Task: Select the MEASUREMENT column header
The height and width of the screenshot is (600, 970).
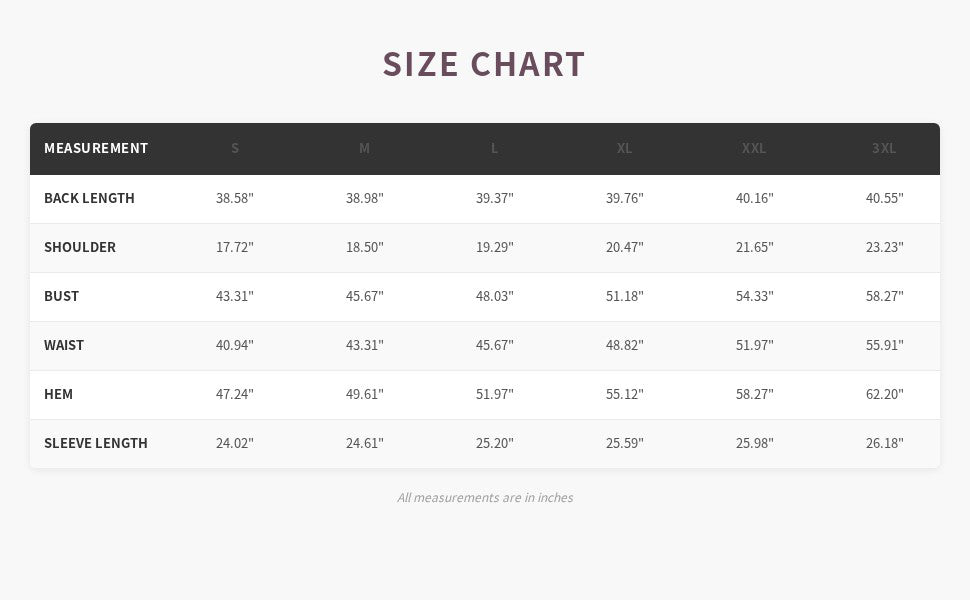Action: tap(96, 148)
